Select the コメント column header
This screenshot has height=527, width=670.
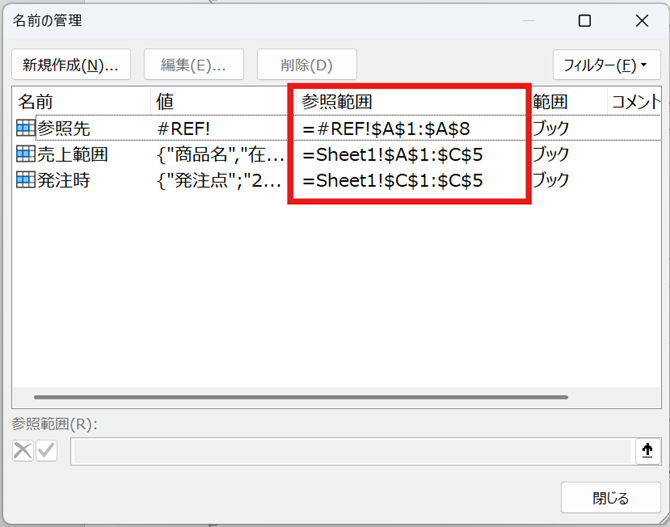tap(634, 102)
